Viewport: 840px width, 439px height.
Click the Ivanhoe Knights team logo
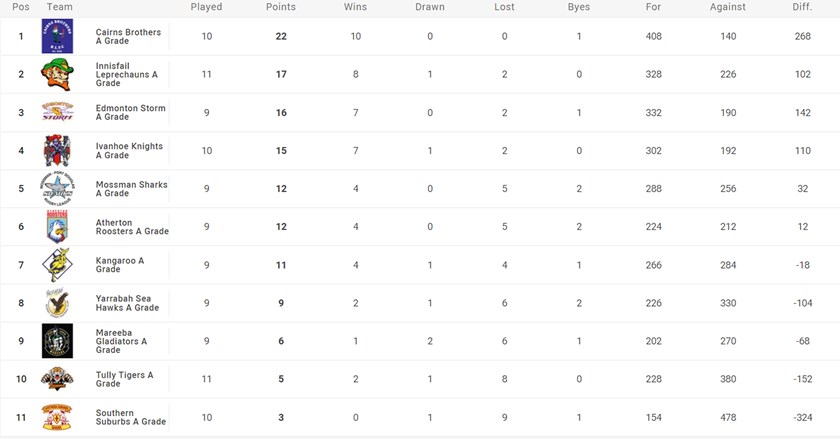tap(56, 151)
